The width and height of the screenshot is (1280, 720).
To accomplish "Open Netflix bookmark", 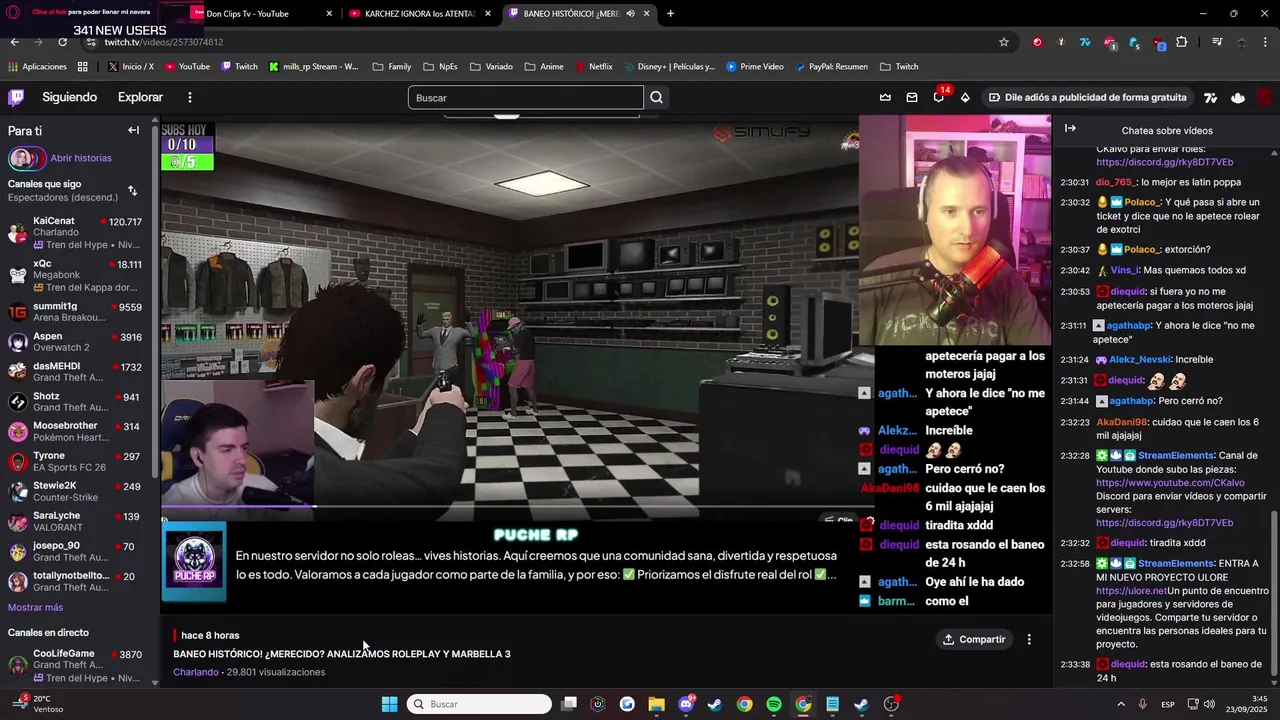I will (x=594, y=67).
